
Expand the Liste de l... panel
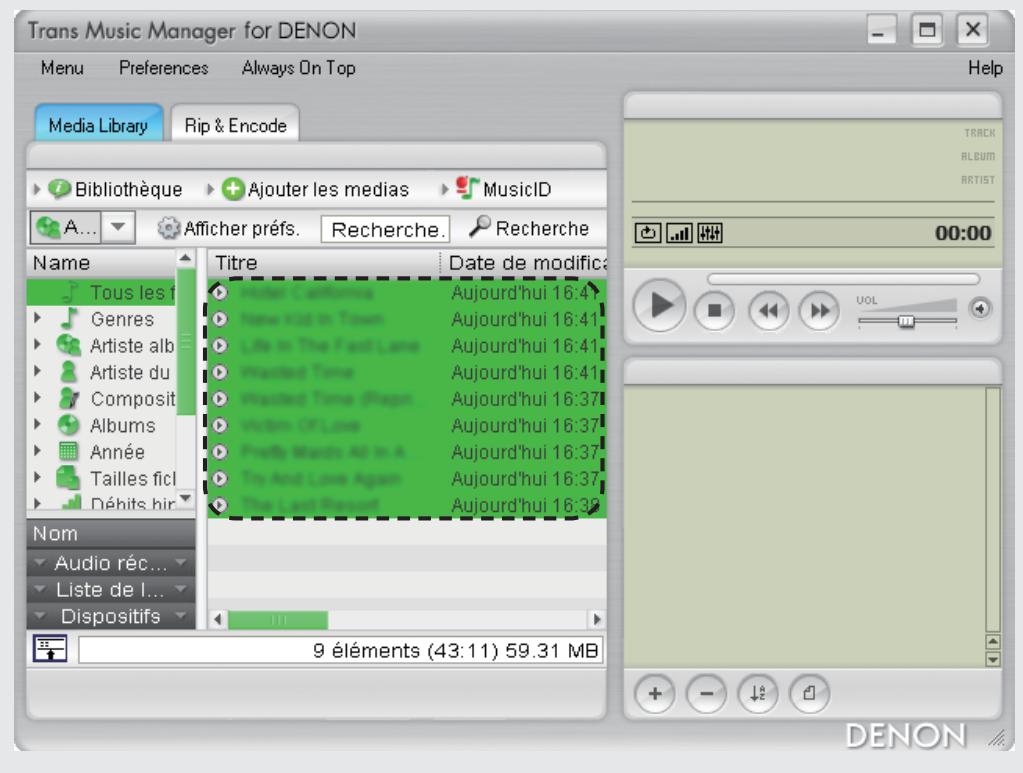click(110, 589)
